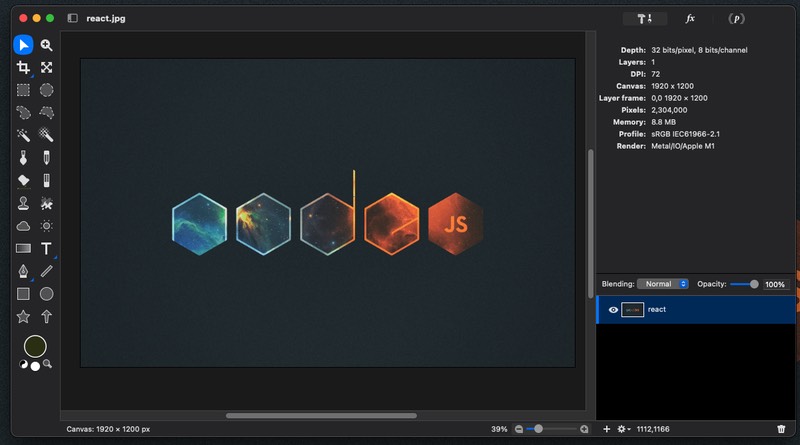Screen dimensions: 800x445
Task: Add a new layer with plus button
Action: click(607, 429)
